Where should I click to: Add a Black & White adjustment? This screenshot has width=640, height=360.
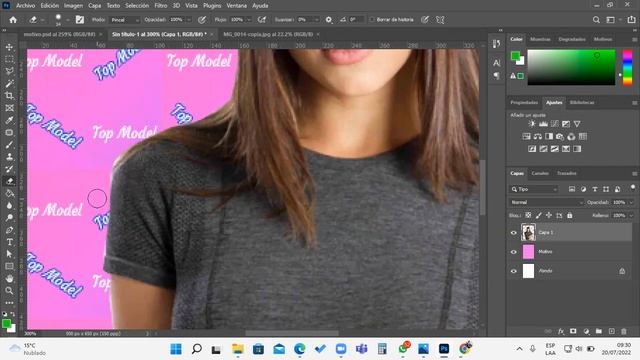point(549,136)
